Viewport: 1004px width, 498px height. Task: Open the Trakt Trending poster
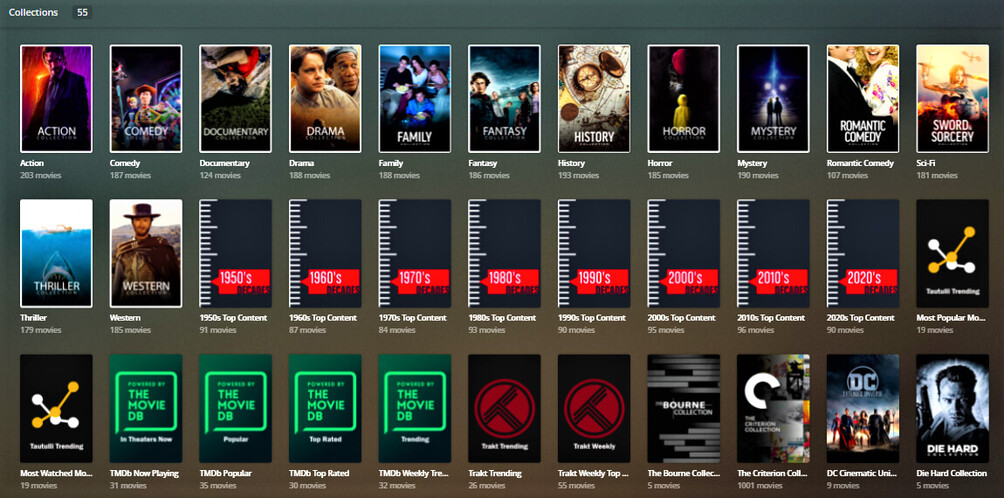click(505, 408)
